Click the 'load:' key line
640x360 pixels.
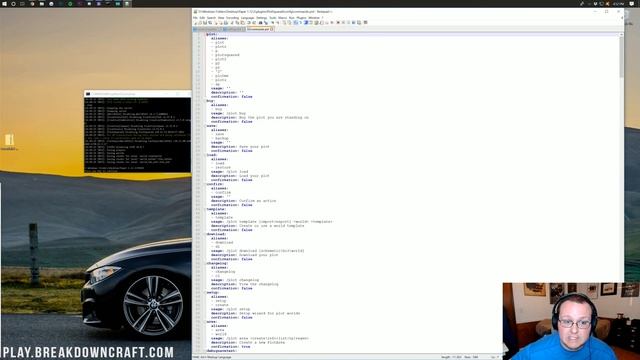coord(211,155)
